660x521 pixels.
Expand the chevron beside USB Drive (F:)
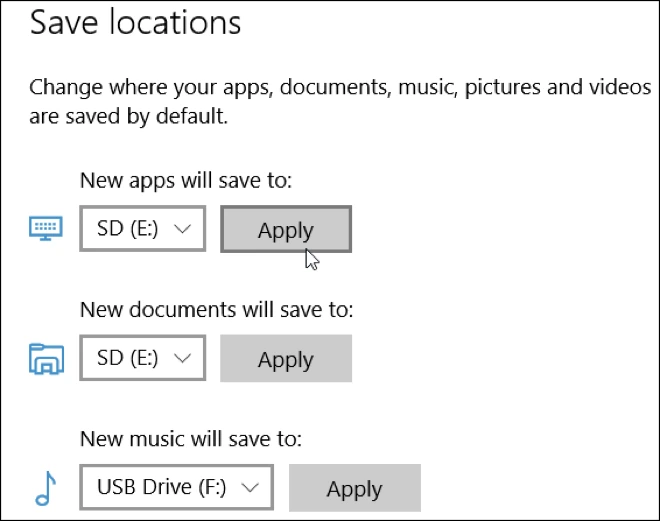click(251, 488)
